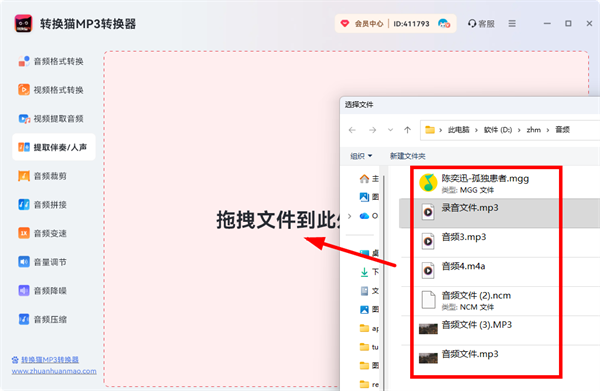
Task: Click the 音频变速 1X icon
Action: coord(24,233)
